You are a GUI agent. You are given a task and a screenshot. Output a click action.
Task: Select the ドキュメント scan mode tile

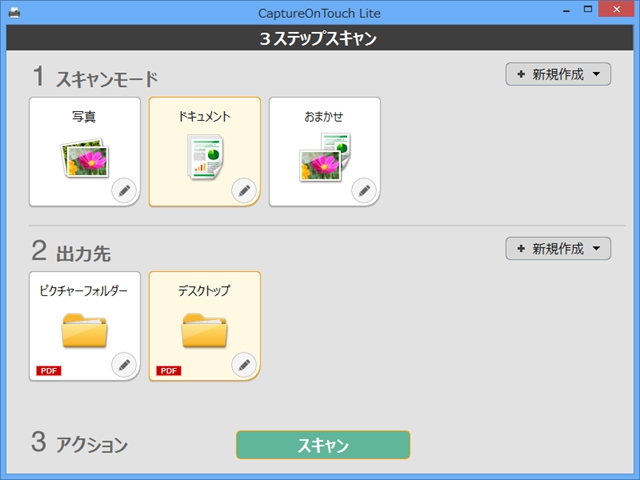click(204, 151)
